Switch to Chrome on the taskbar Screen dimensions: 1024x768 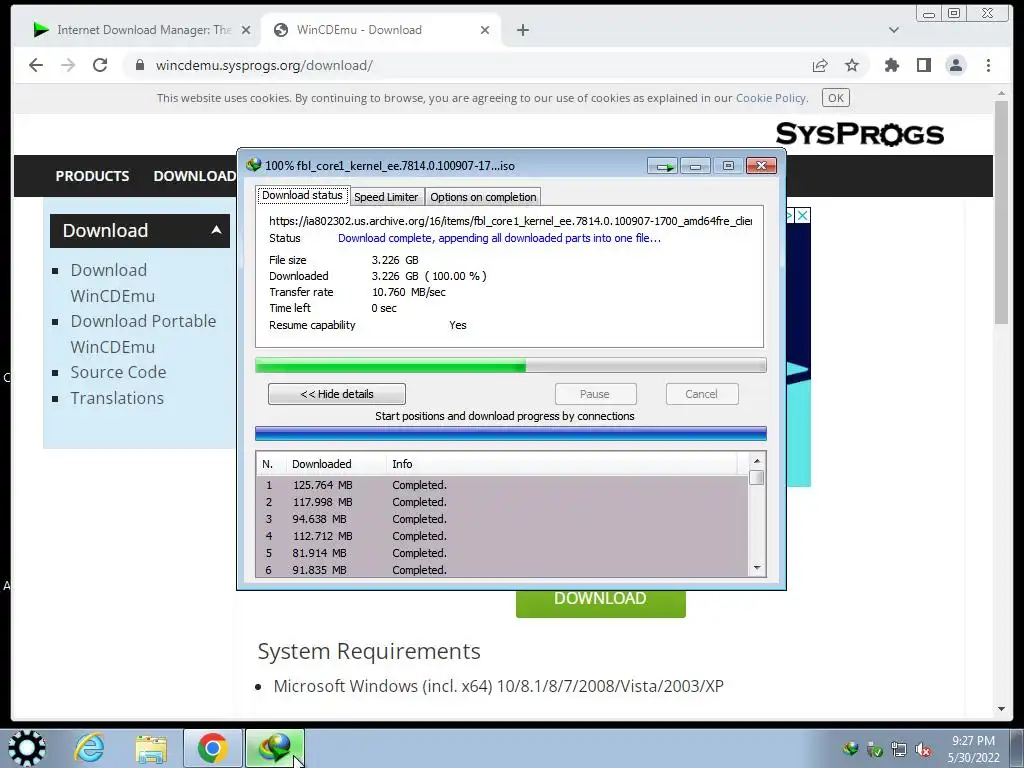coord(213,748)
